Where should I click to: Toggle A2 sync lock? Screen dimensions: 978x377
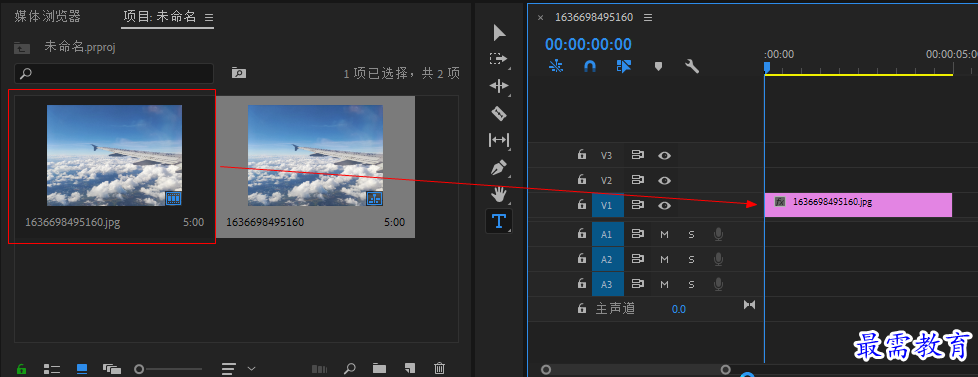[x=637, y=259]
